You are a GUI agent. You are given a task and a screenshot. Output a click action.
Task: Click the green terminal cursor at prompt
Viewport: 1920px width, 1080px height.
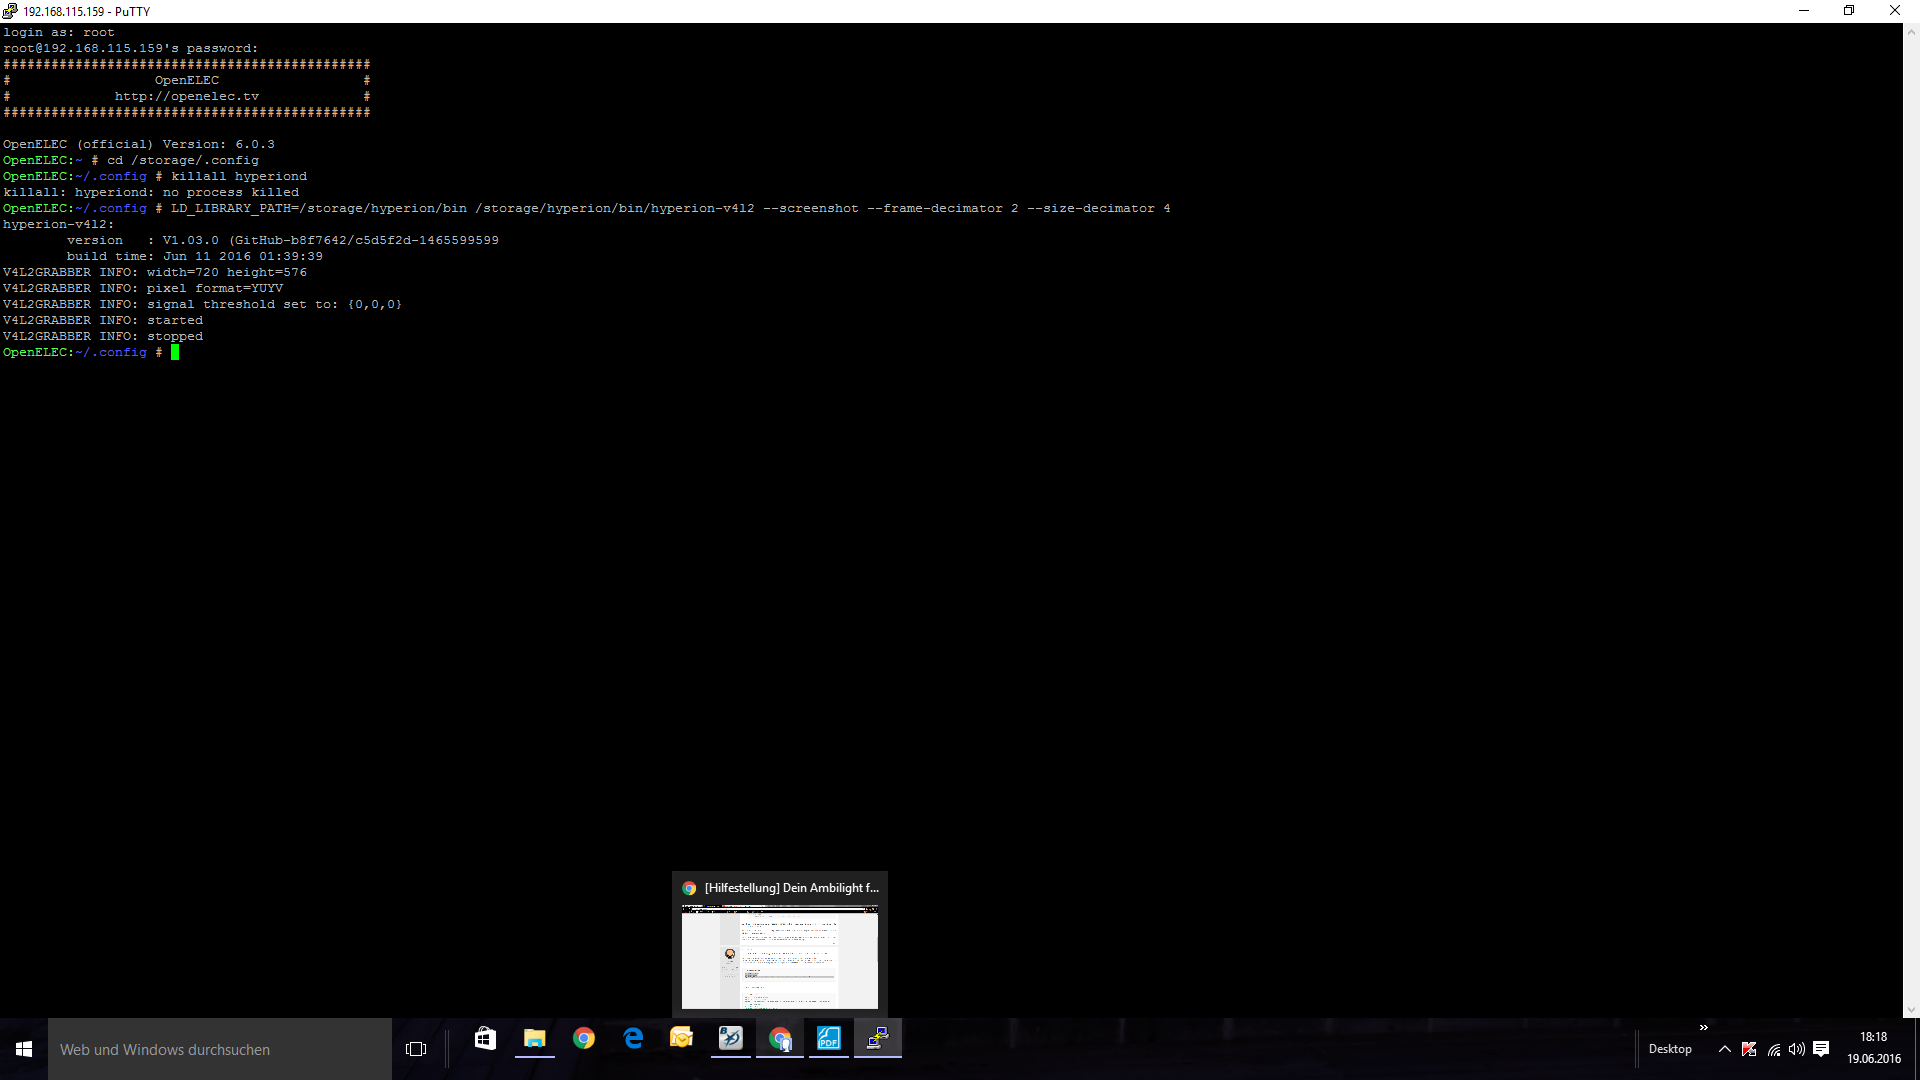click(175, 352)
